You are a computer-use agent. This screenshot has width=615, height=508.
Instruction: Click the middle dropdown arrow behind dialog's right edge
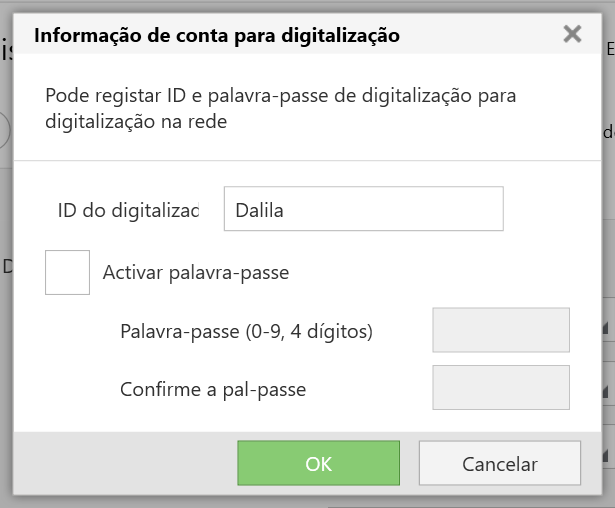(x=608, y=392)
